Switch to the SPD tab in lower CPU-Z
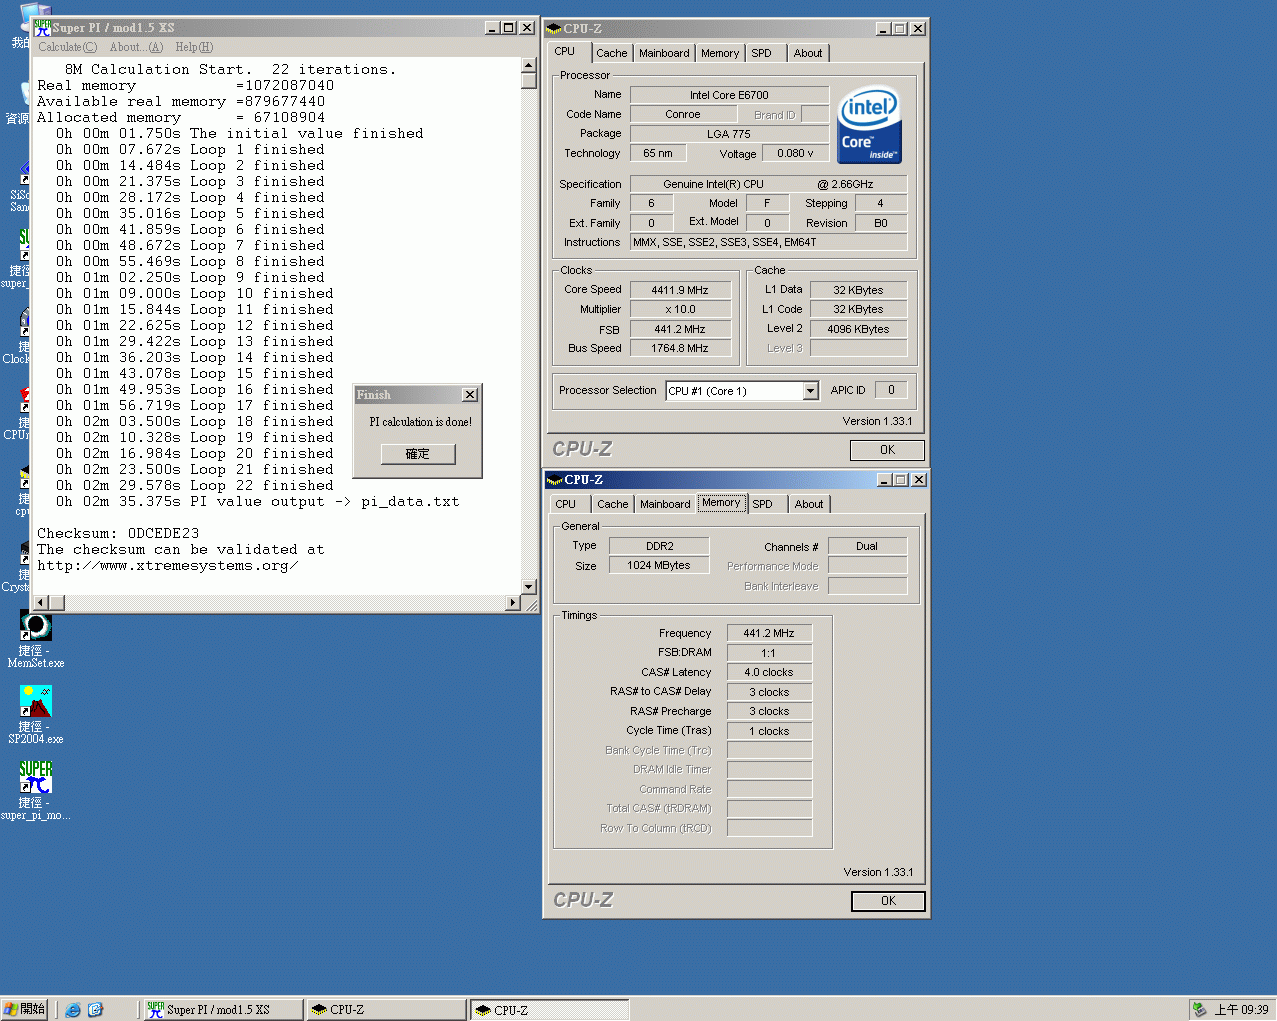 point(762,504)
